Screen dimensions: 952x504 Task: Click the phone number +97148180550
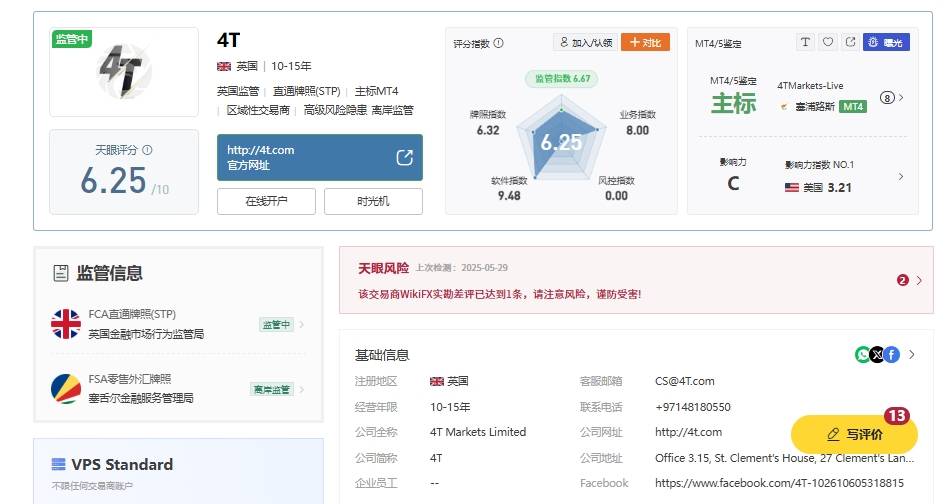point(693,407)
